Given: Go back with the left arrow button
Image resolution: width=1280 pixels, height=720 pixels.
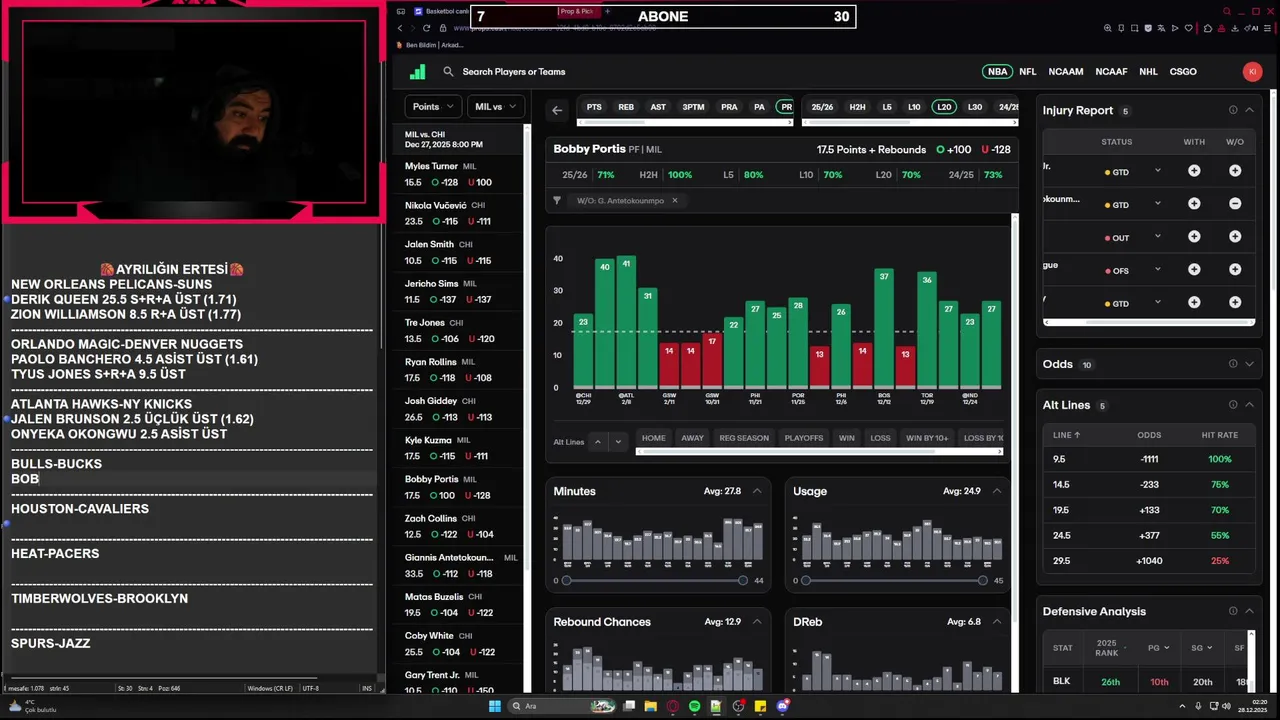Looking at the screenshot, I should (x=557, y=110).
